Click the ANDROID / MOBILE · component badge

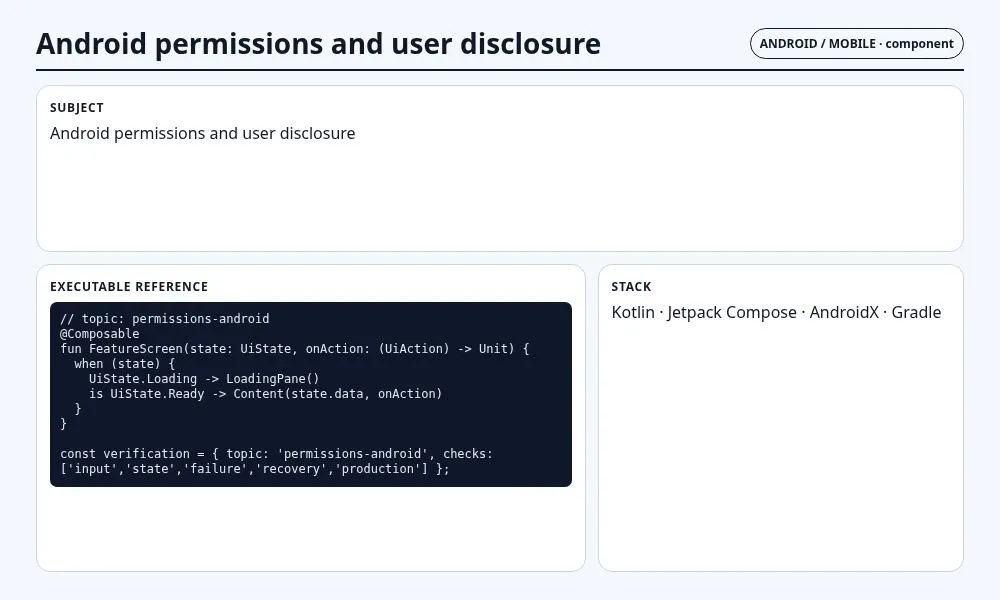pyautogui.click(x=857, y=43)
